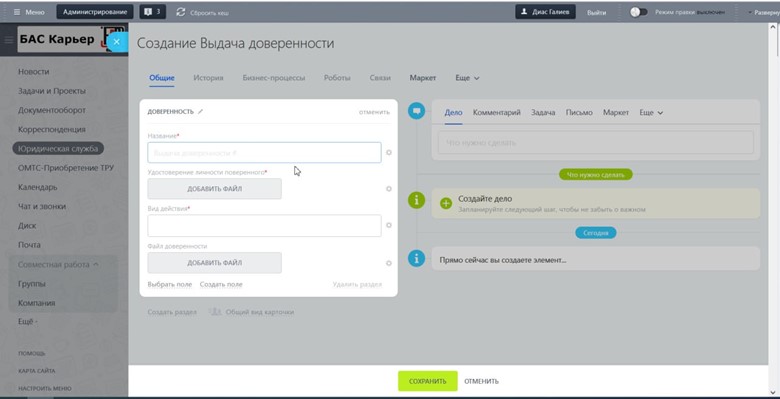
Task: Click Создать поле link
Action: tap(221, 285)
